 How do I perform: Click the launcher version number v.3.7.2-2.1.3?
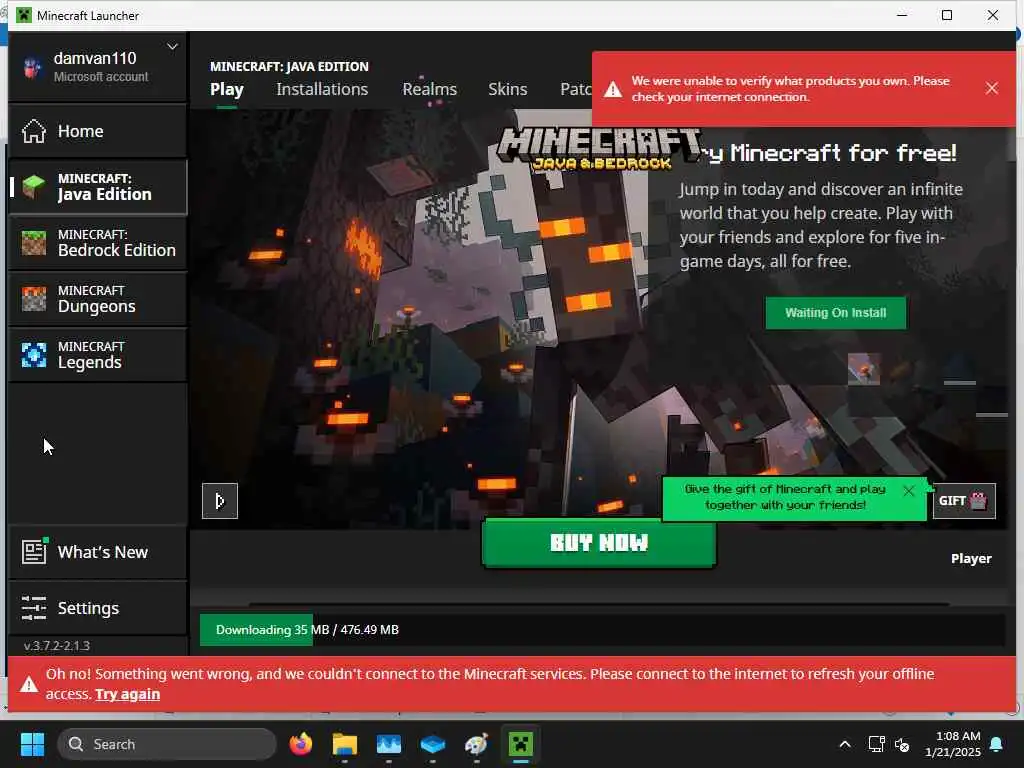coord(57,646)
